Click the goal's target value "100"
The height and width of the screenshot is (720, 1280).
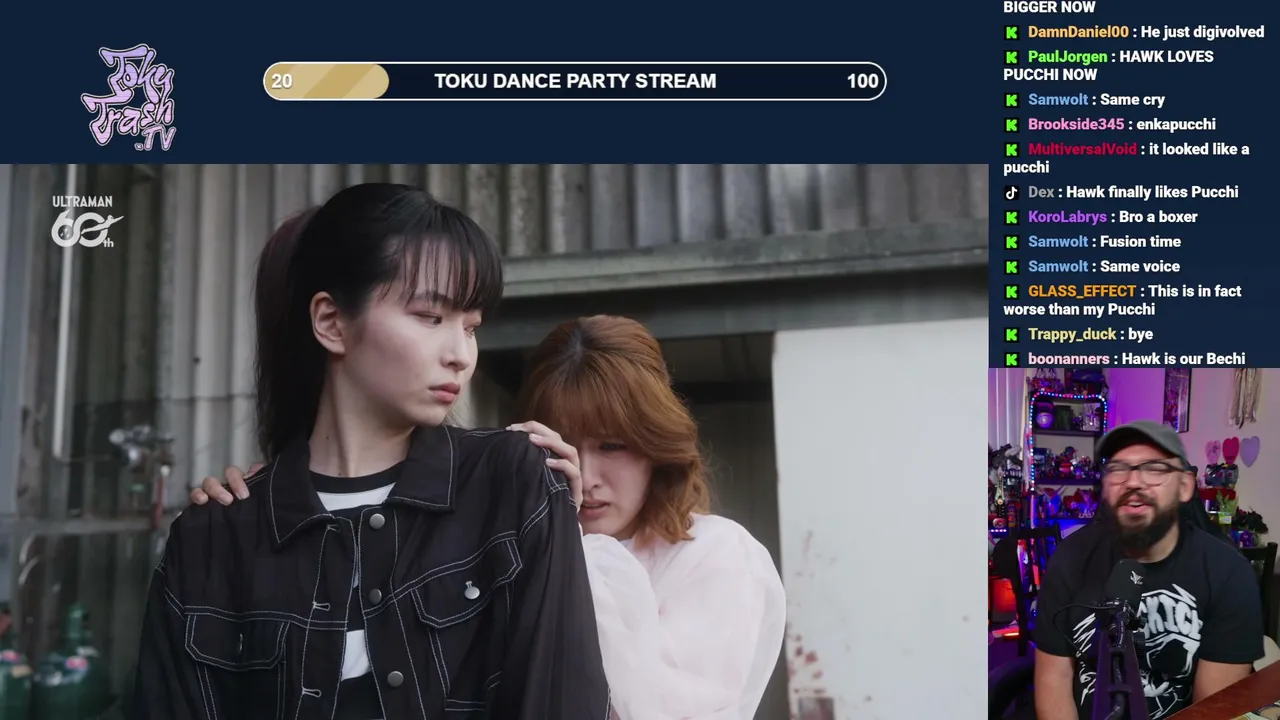click(862, 81)
